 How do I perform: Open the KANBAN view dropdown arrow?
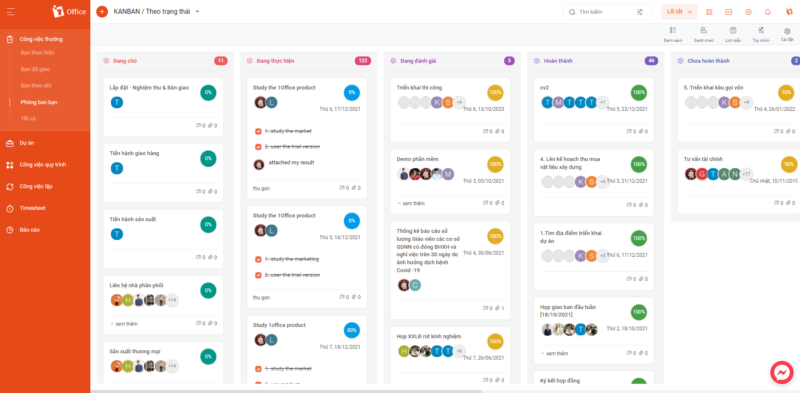pyautogui.click(x=197, y=12)
